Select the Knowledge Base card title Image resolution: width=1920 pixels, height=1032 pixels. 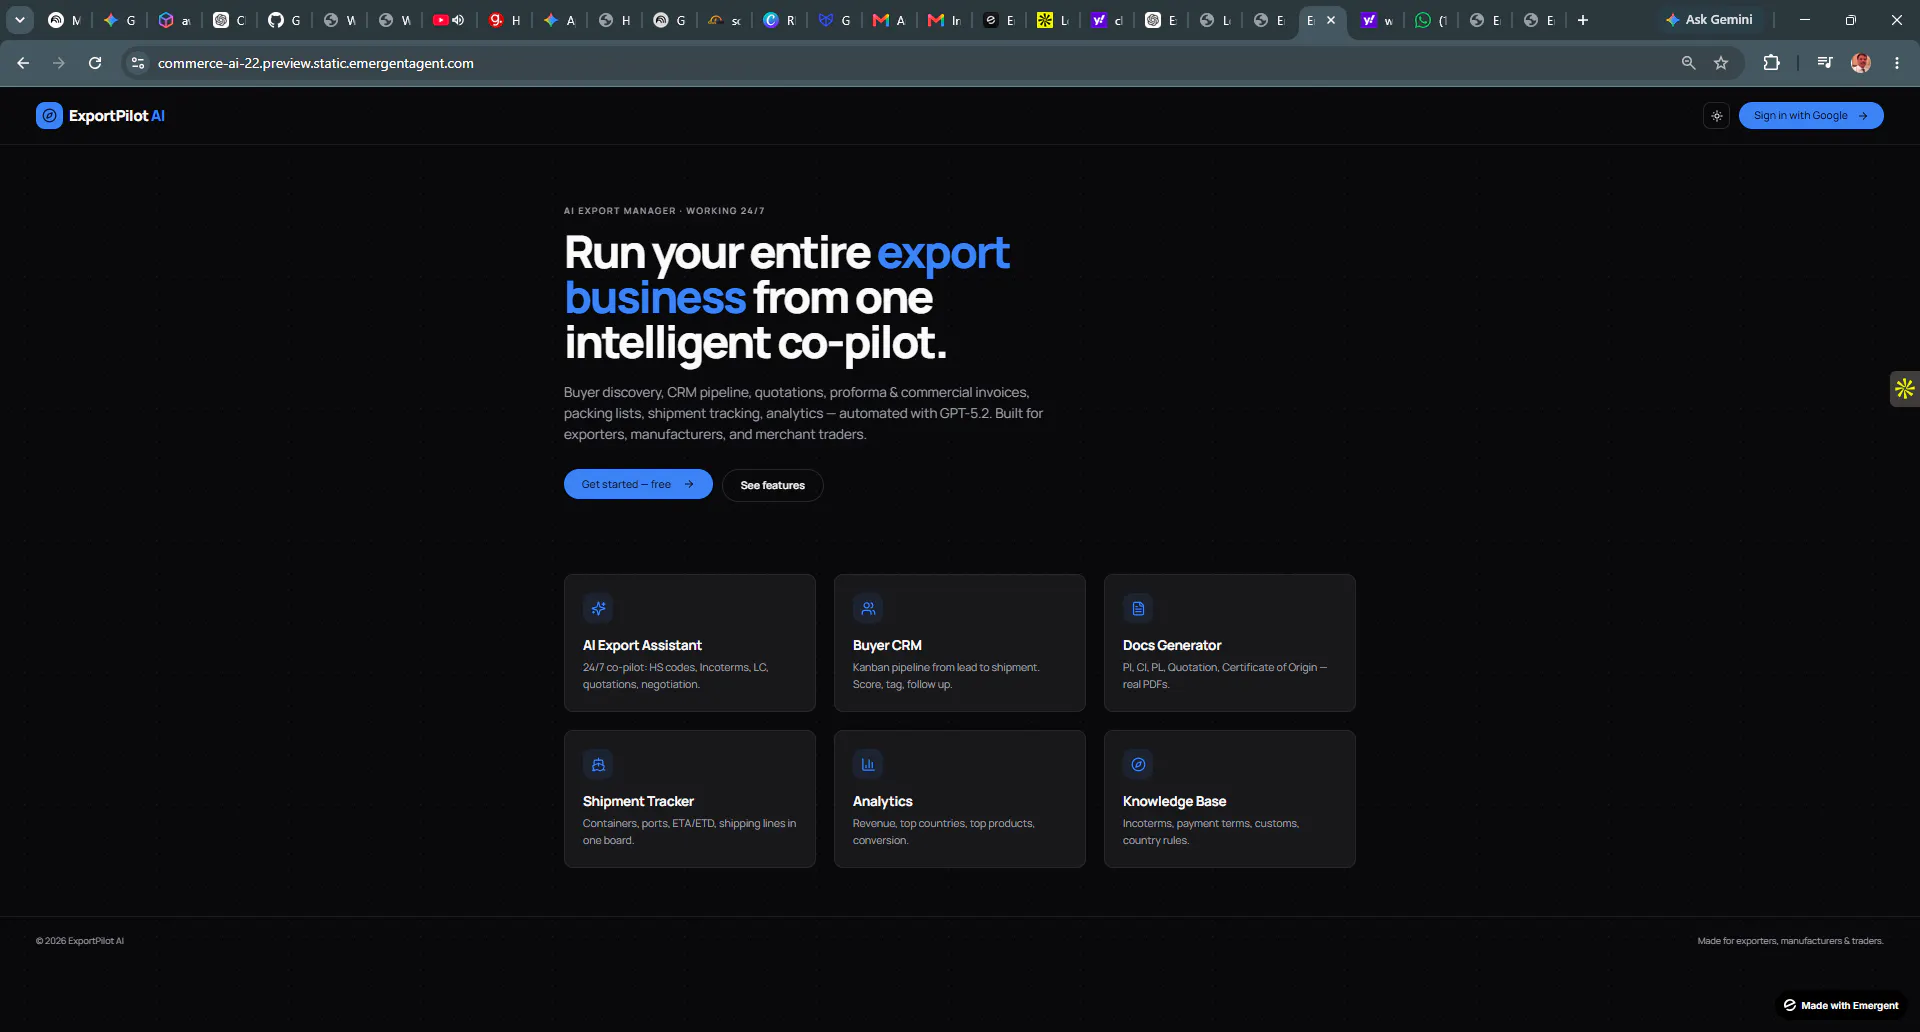click(1174, 802)
